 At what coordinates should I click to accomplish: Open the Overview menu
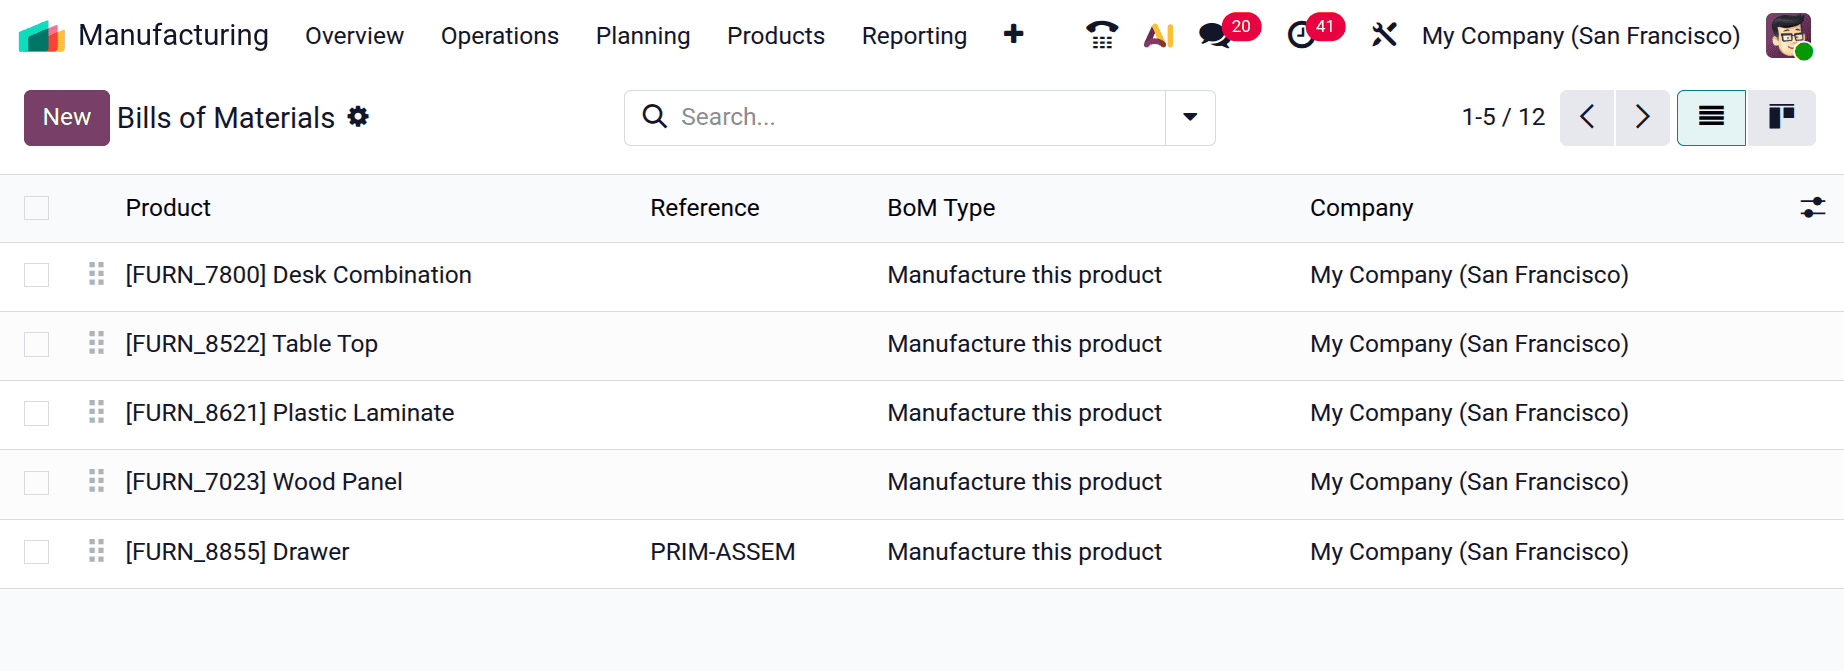click(x=354, y=36)
